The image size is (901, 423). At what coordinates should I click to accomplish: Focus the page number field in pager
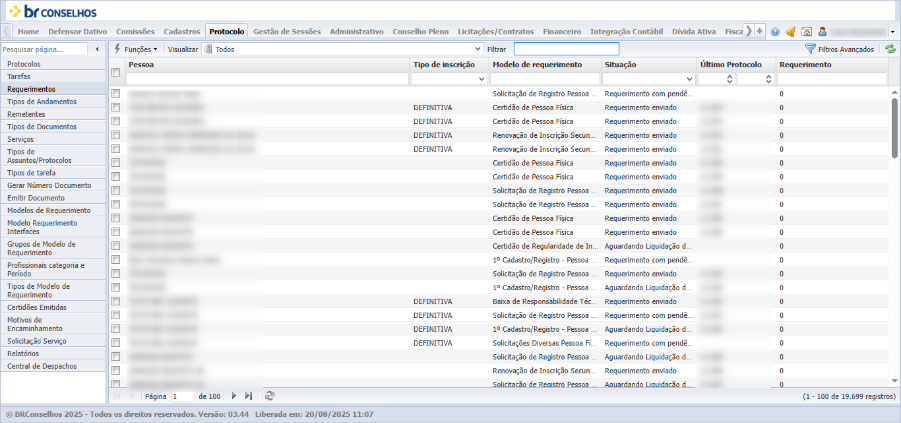click(x=183, y=396)
